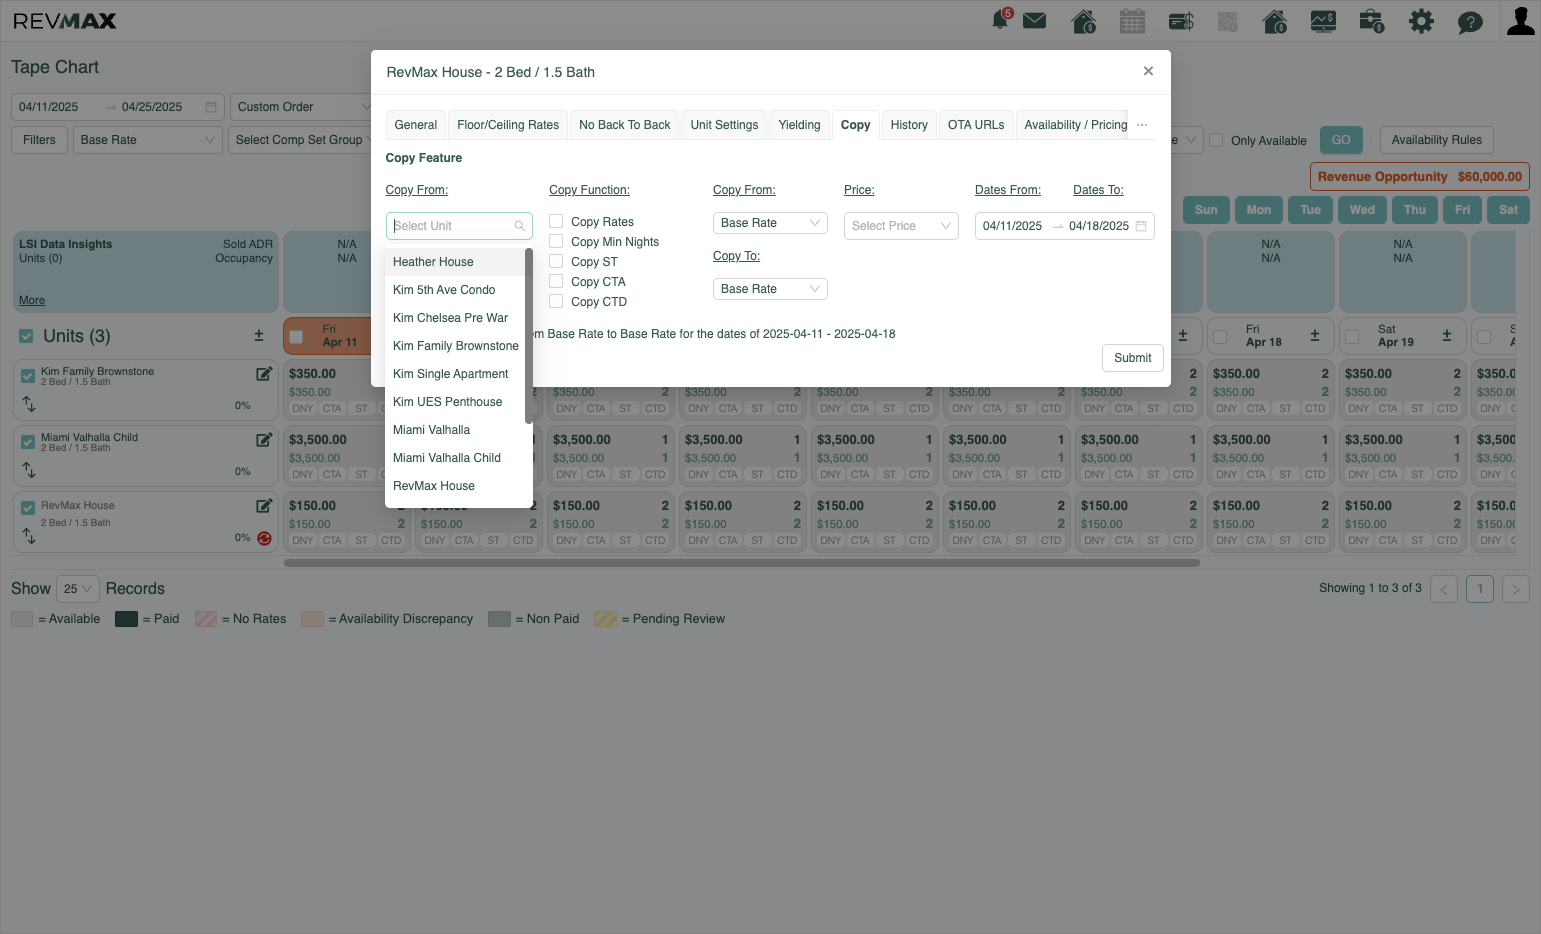Image resolution: width=1541 pixels, height=934 pixels.
Task: Click the tape chart horizontal scrollbar
Action: (742, 563)
